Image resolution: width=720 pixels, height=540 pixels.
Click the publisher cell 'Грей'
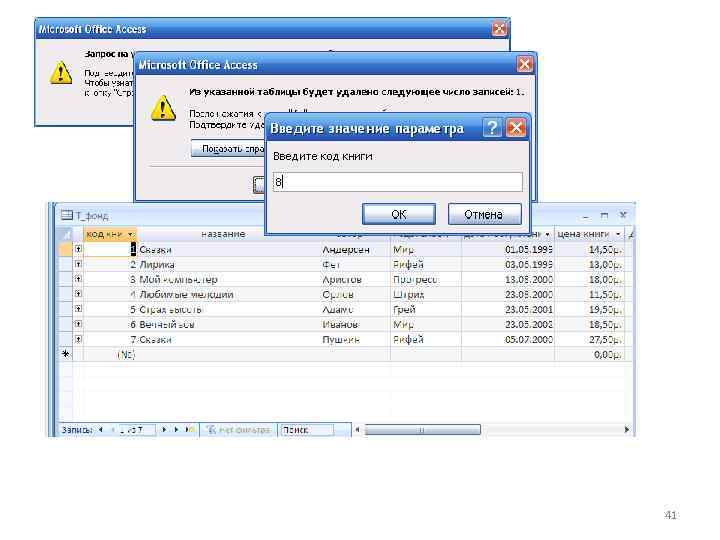pos(426,309)
